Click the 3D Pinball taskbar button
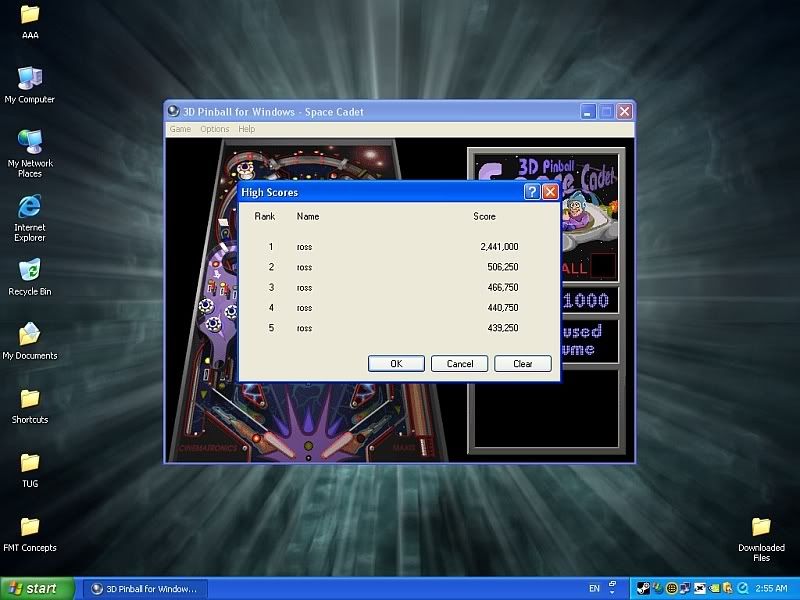Viewport: 800px width, 600px height. point(145,589)
